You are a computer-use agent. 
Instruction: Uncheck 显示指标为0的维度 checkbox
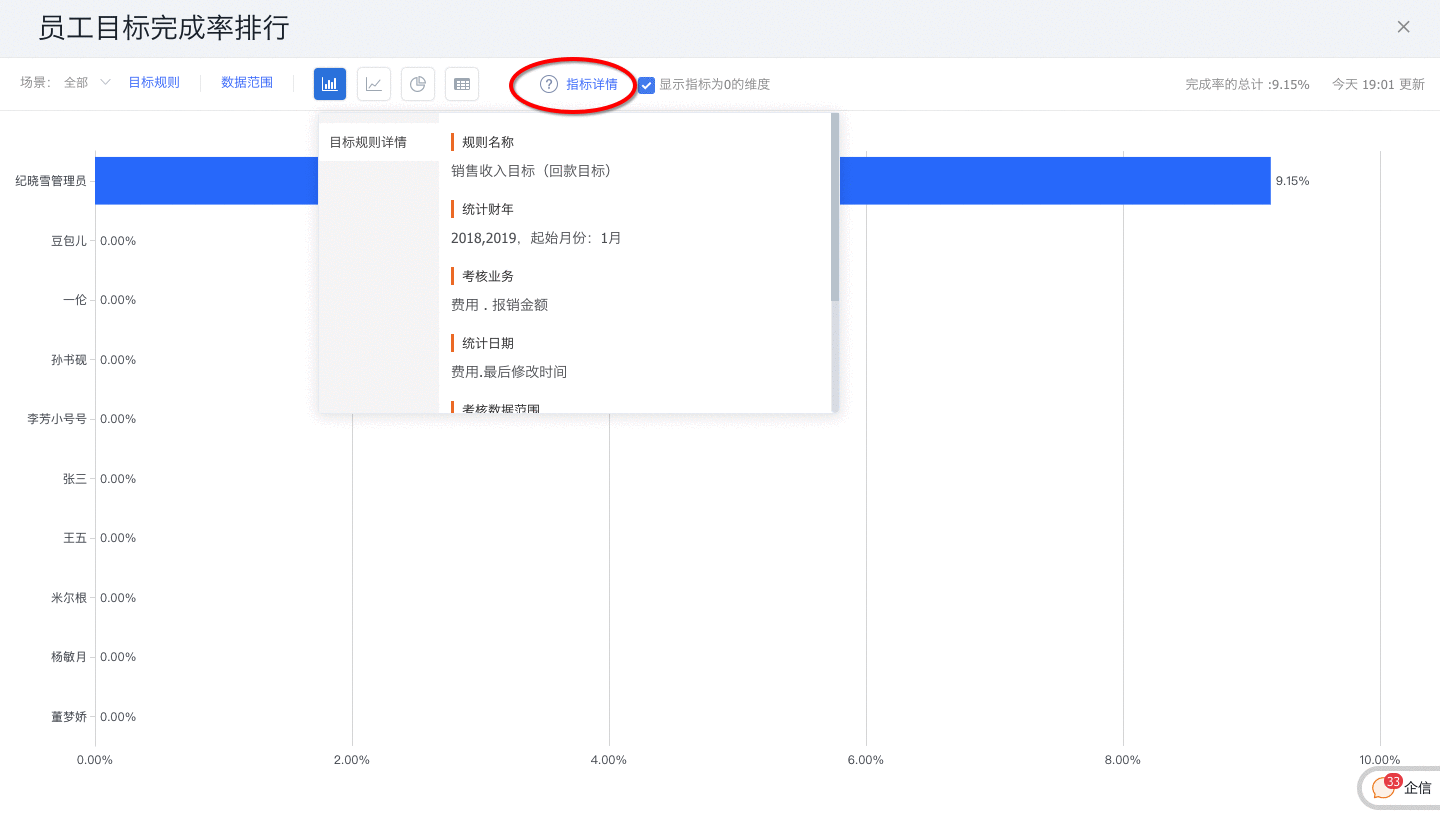click(x=647, y=85)
